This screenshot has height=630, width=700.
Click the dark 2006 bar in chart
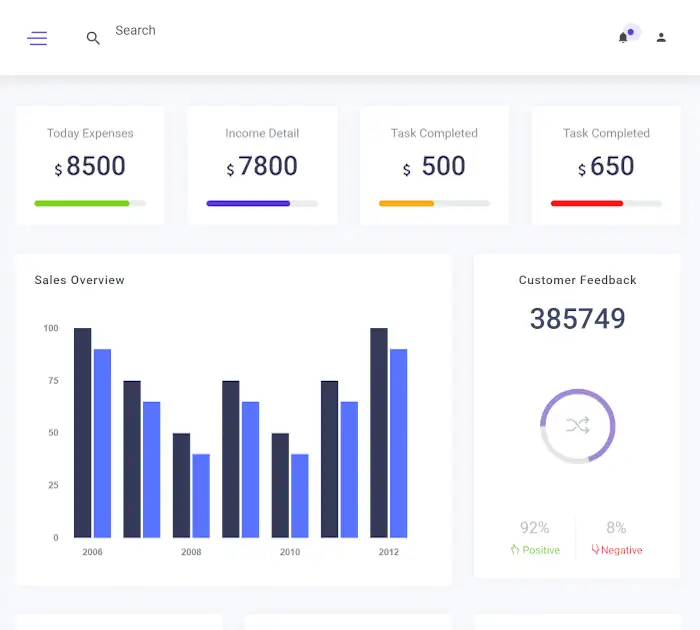[83, 433]
